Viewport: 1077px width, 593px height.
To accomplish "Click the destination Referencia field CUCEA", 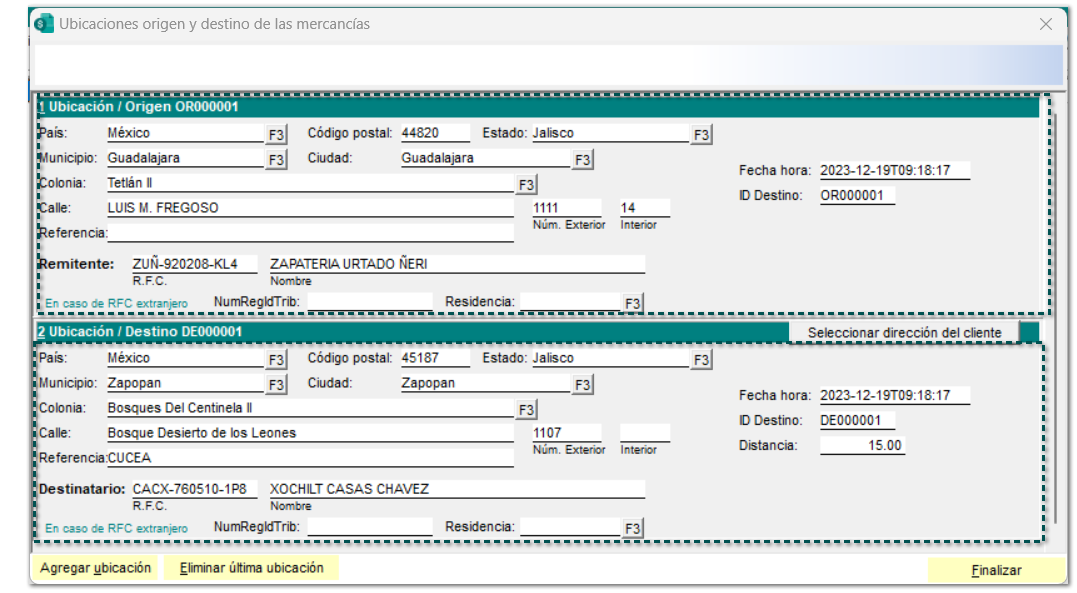I will pyautogui.click(x=310, y=458).
